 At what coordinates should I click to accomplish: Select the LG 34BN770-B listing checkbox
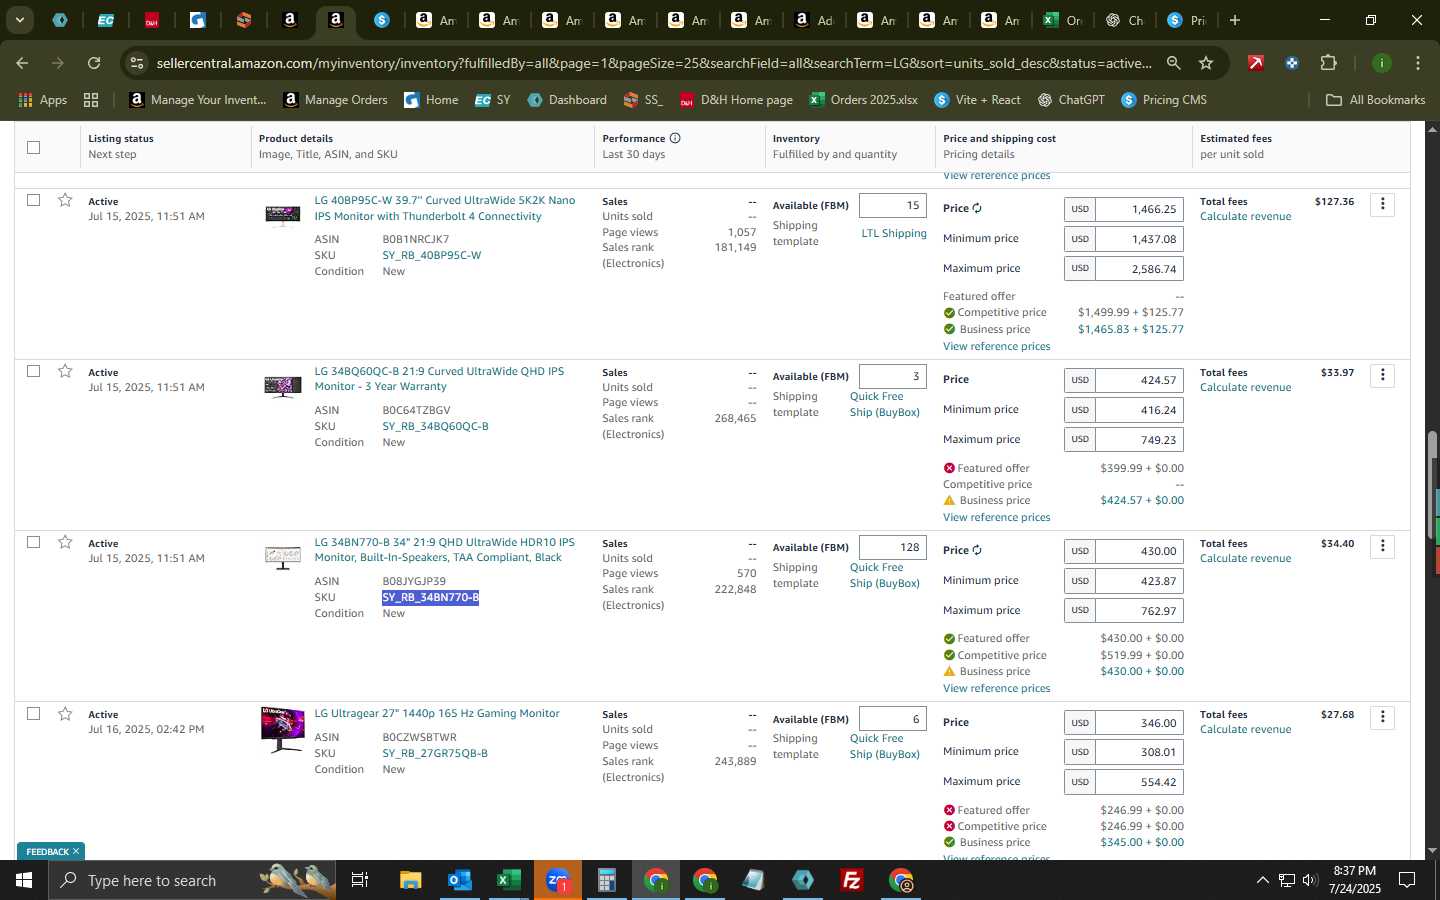[x=33, y=542]
